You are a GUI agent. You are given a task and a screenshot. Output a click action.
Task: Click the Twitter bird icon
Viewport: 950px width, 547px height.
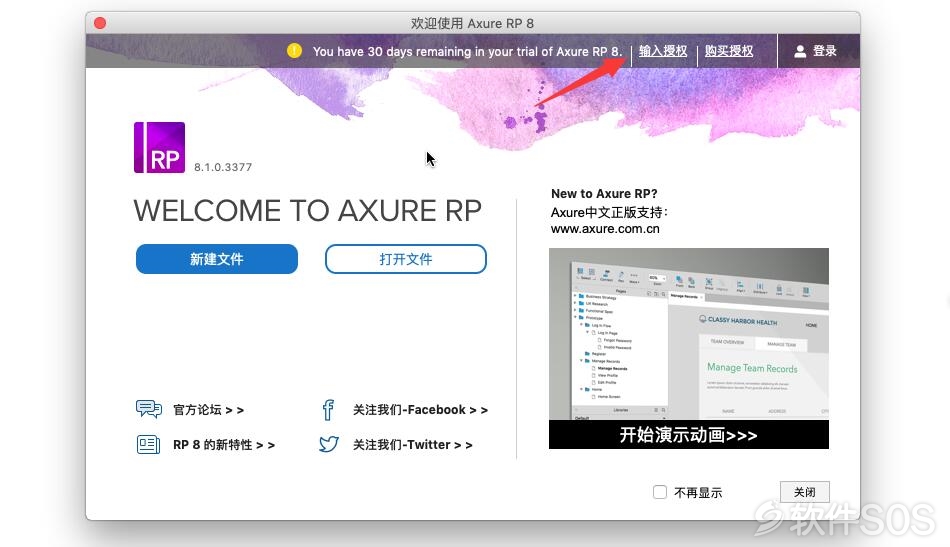(x=328, y=445)
